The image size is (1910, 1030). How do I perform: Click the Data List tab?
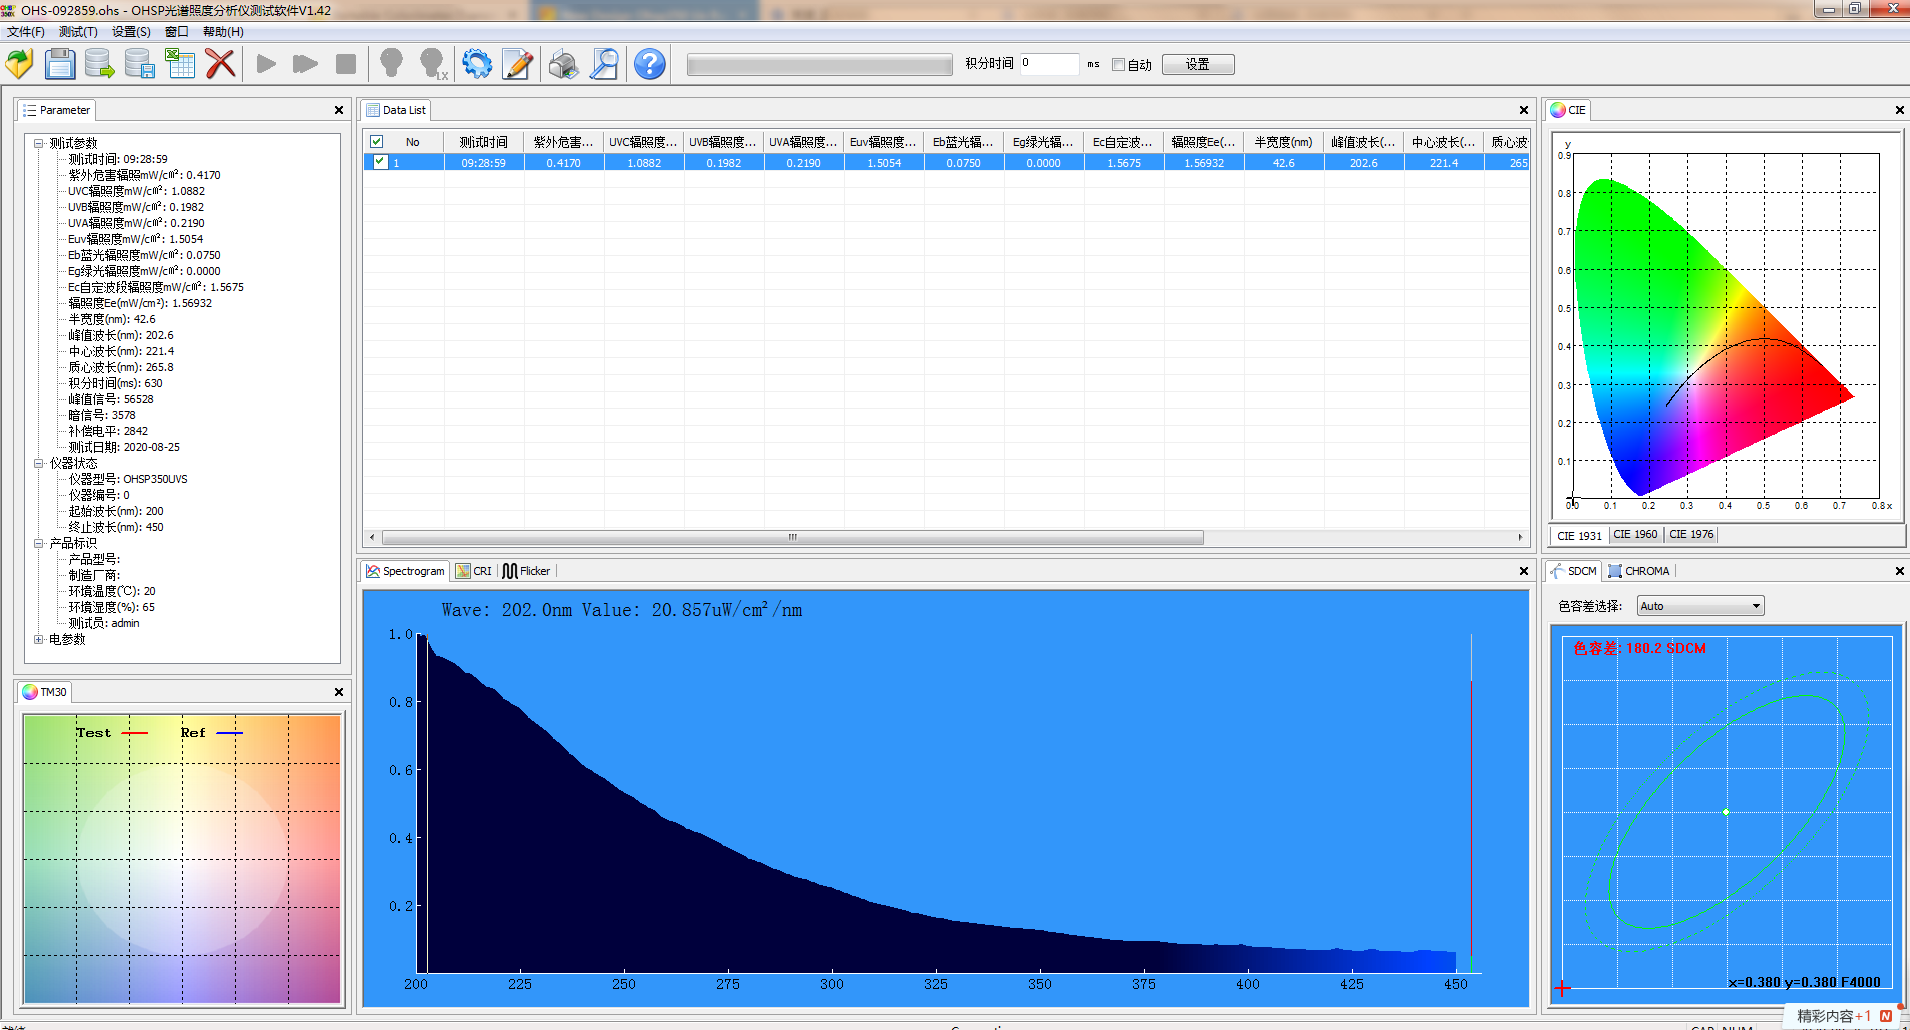396,110
